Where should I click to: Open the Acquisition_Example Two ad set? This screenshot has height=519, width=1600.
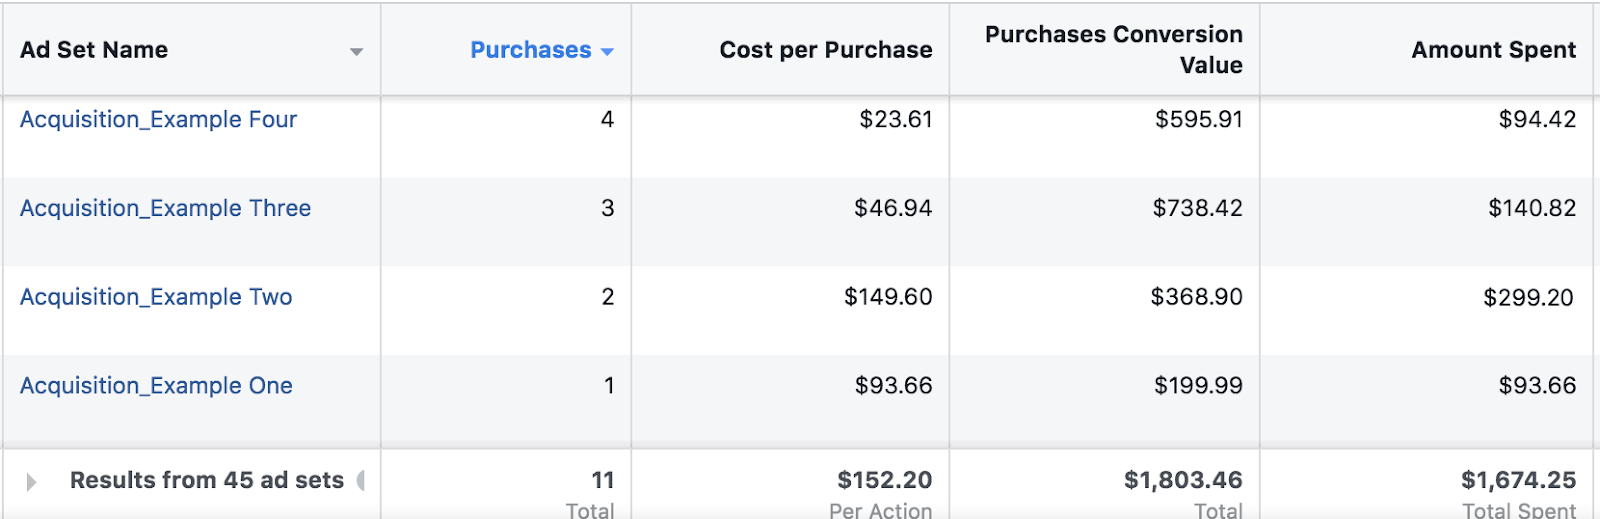[156, 297]
